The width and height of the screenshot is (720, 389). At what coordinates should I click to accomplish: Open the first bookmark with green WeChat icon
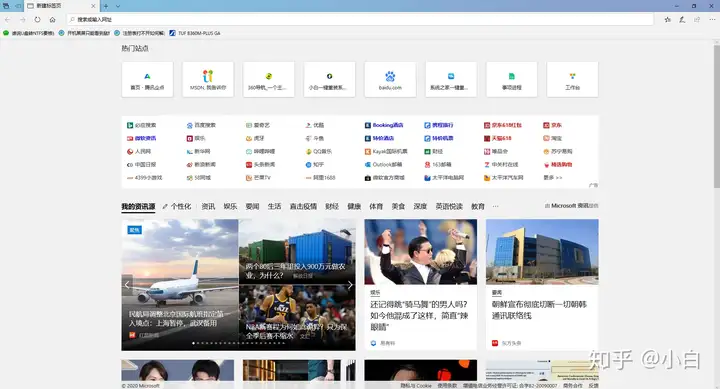[x=28, y=33]
